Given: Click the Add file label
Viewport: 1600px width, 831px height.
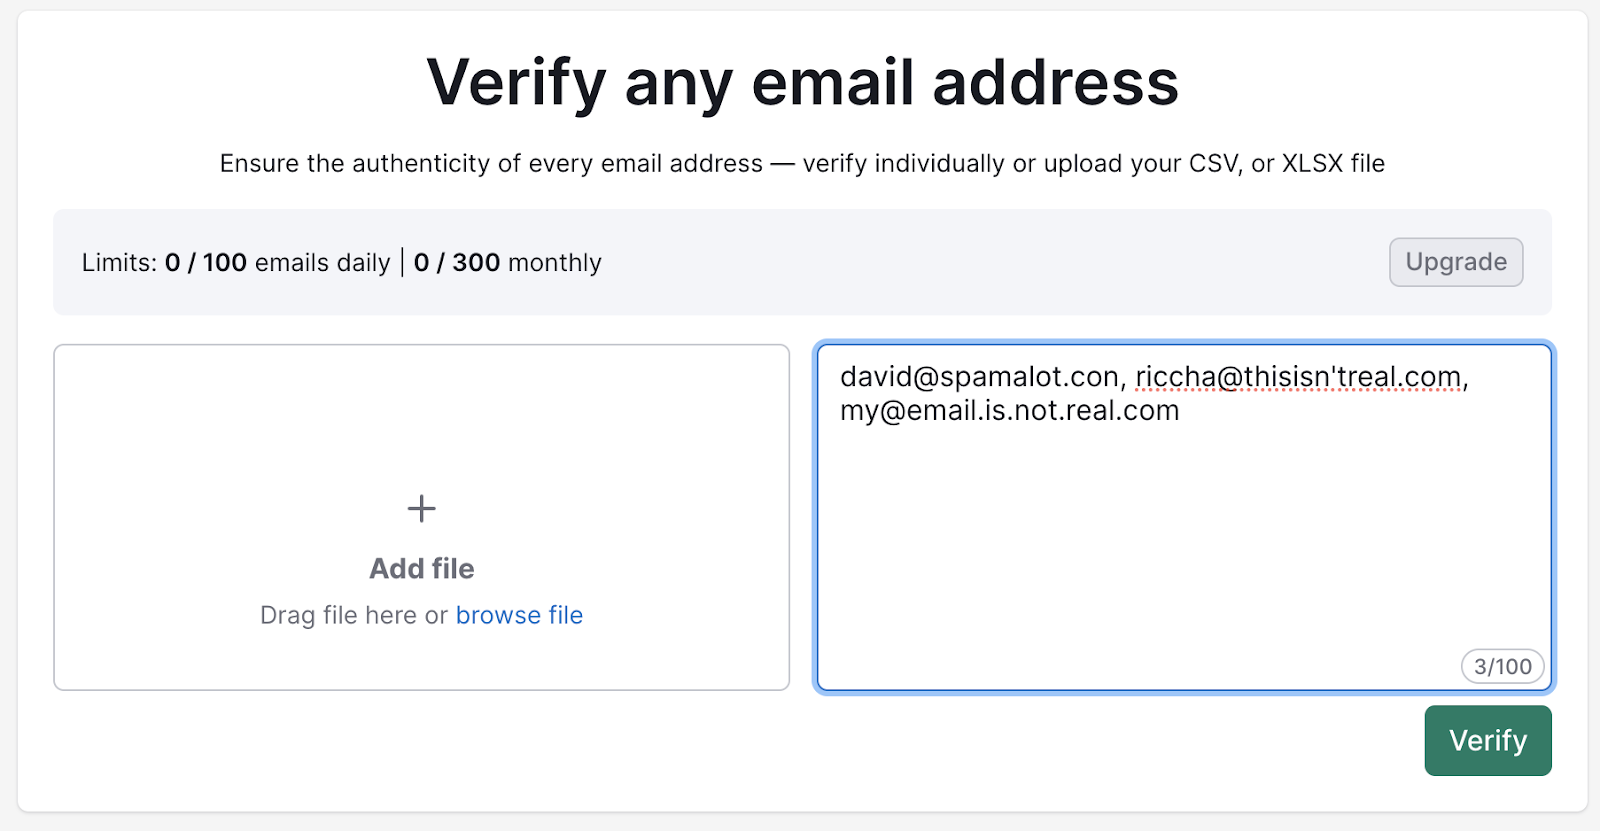Looking at the screenshot, I should [x=421, y=568].
